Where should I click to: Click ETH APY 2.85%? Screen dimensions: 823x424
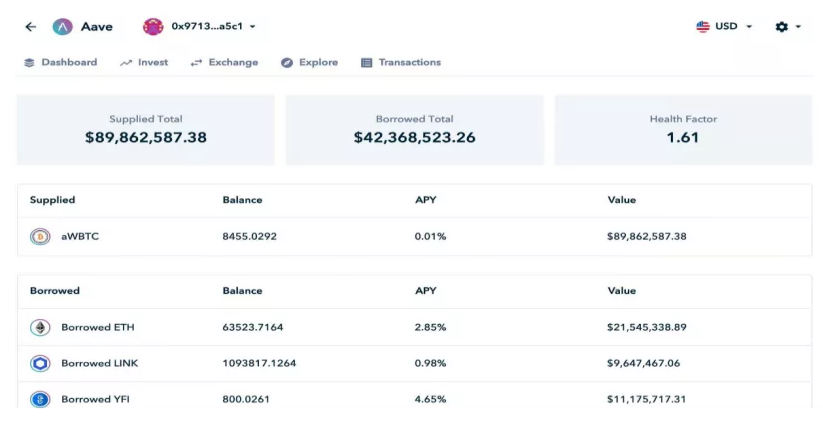click(430, 327)
